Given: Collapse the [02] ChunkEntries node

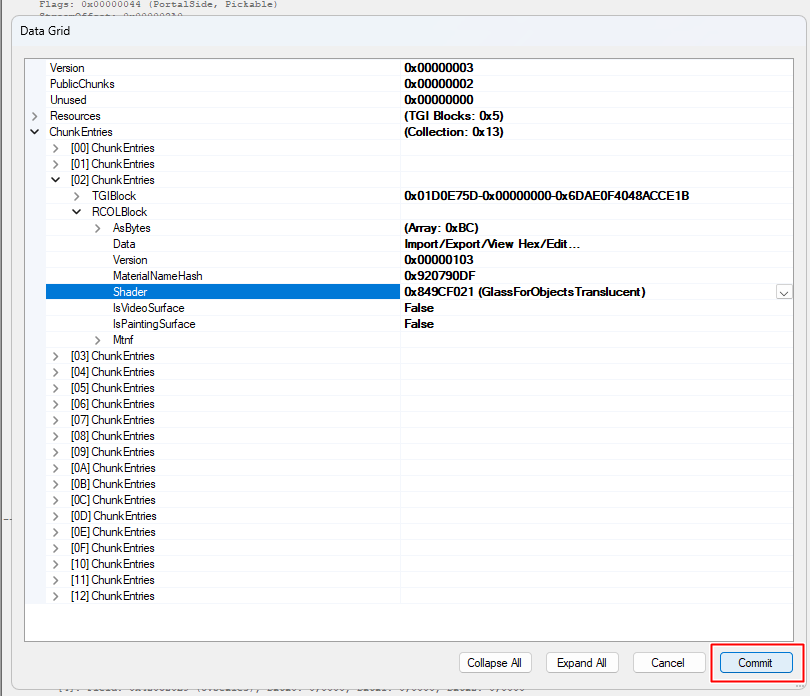Looking at the screenshot, I should (x=56, y=180).
